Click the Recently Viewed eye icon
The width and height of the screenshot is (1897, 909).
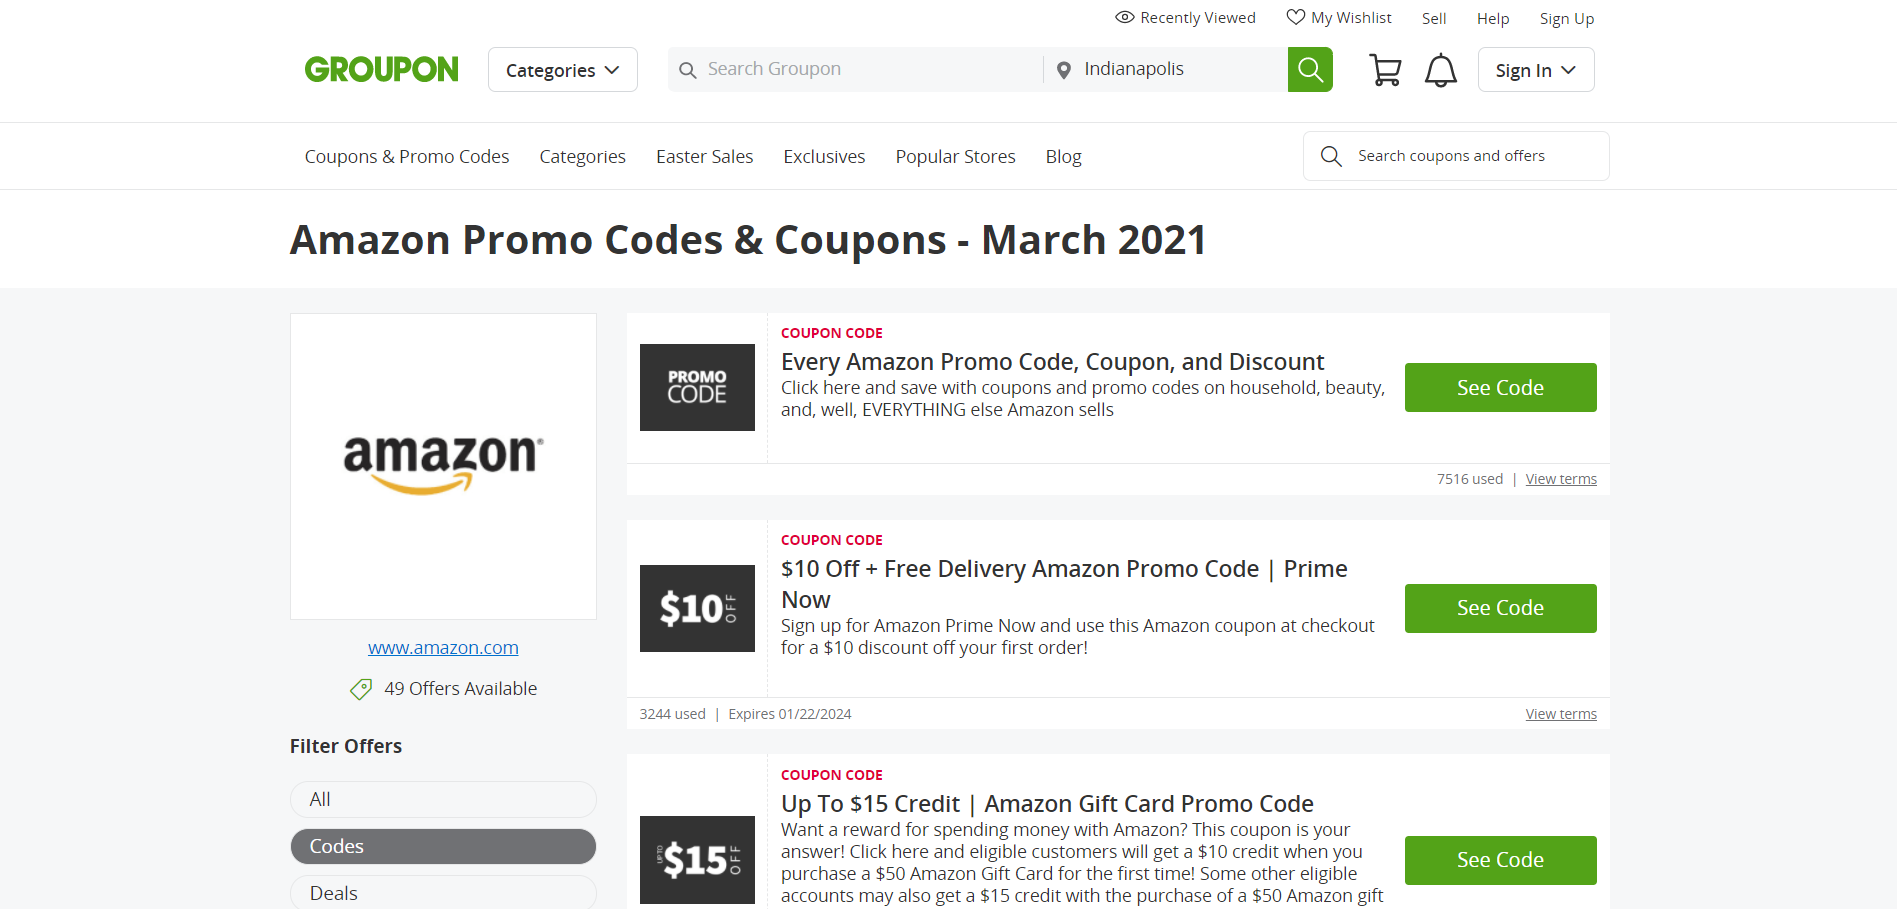click(1125, 17)
